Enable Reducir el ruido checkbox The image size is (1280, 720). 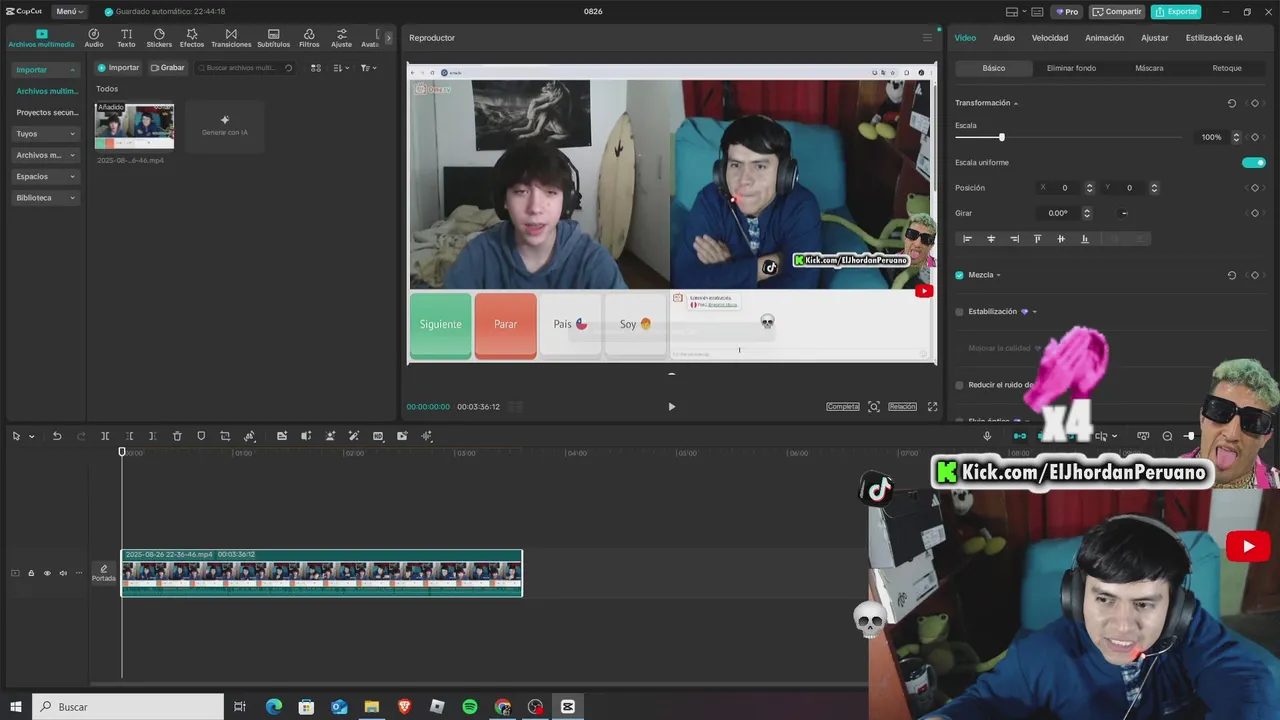(x=960, y=385)
